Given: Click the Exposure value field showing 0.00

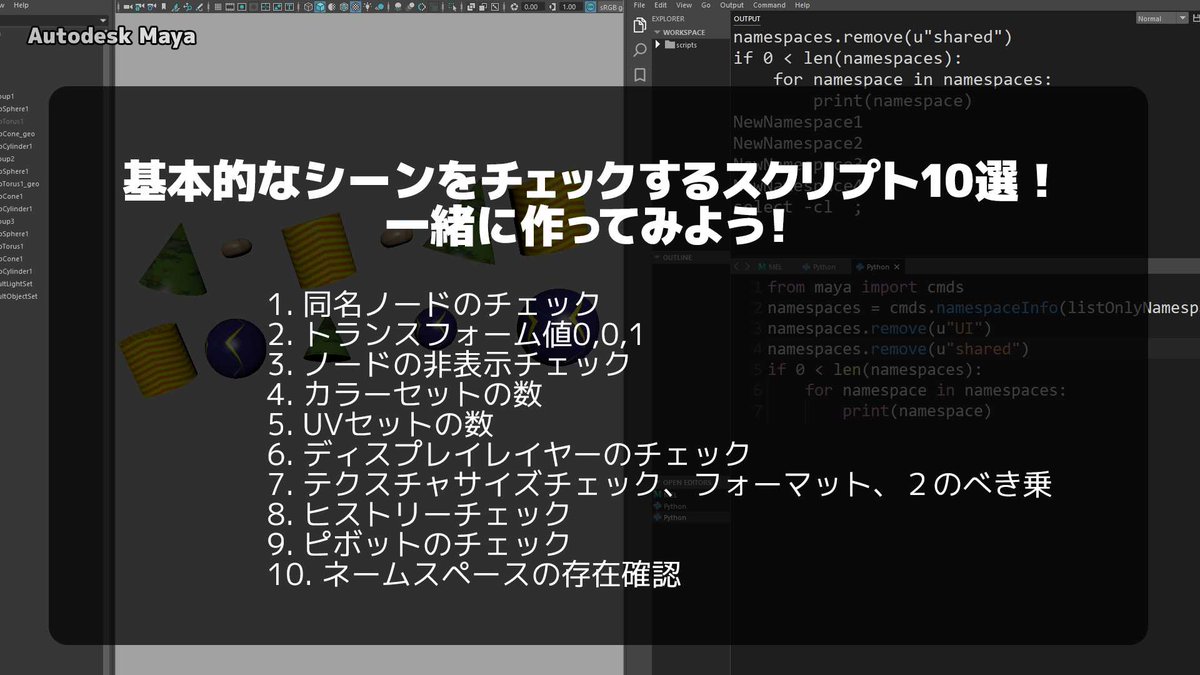Looking at the screenshot, I should [532, 7].
